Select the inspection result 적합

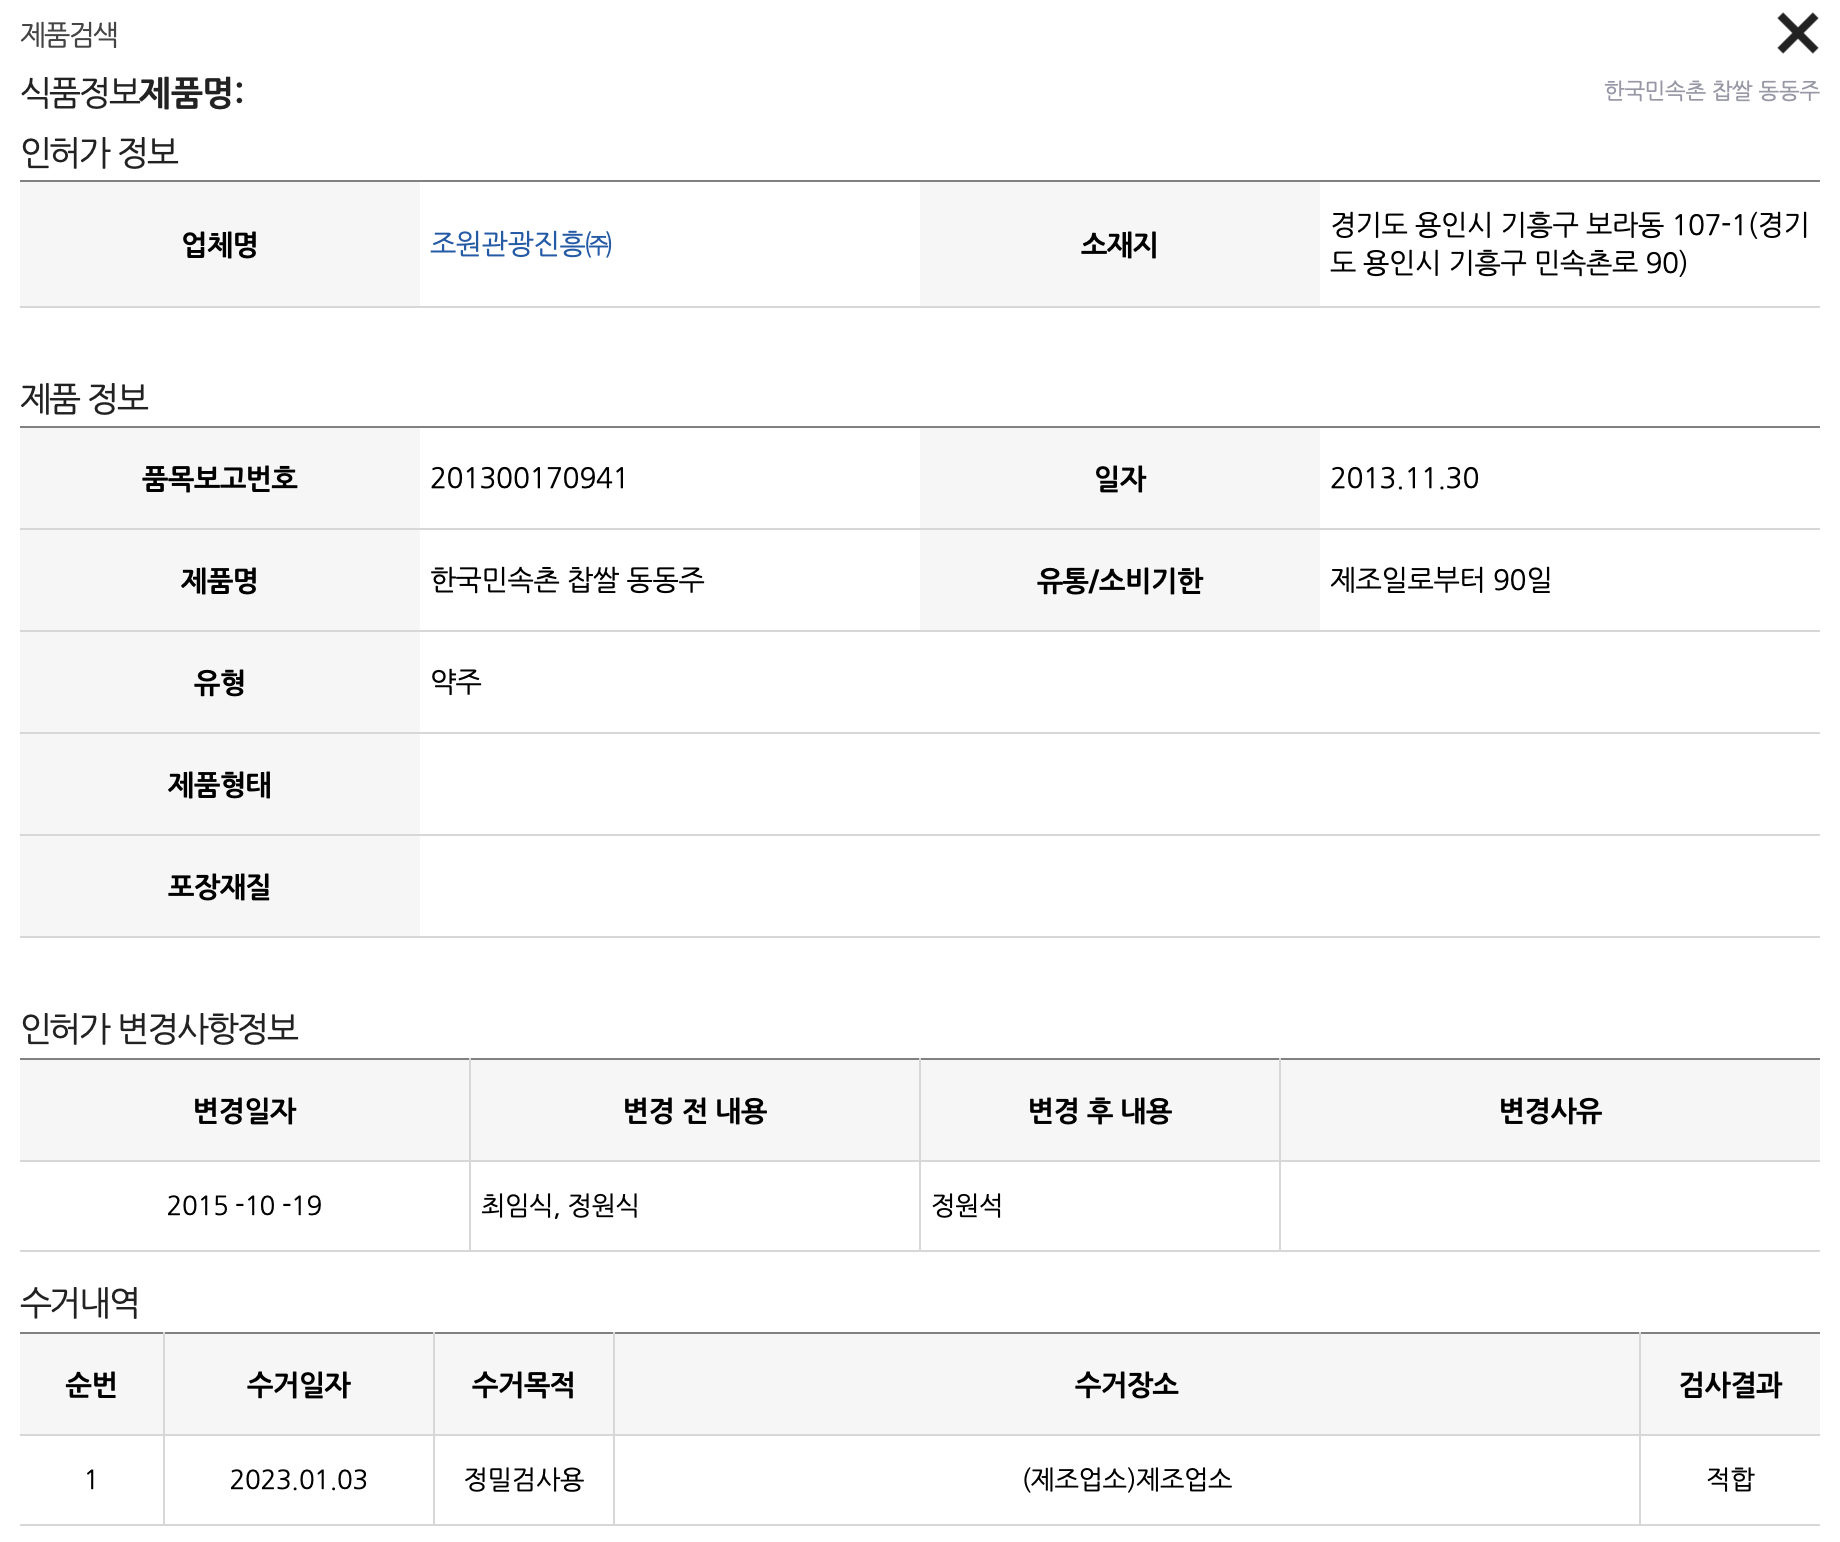point(1731,1479)
